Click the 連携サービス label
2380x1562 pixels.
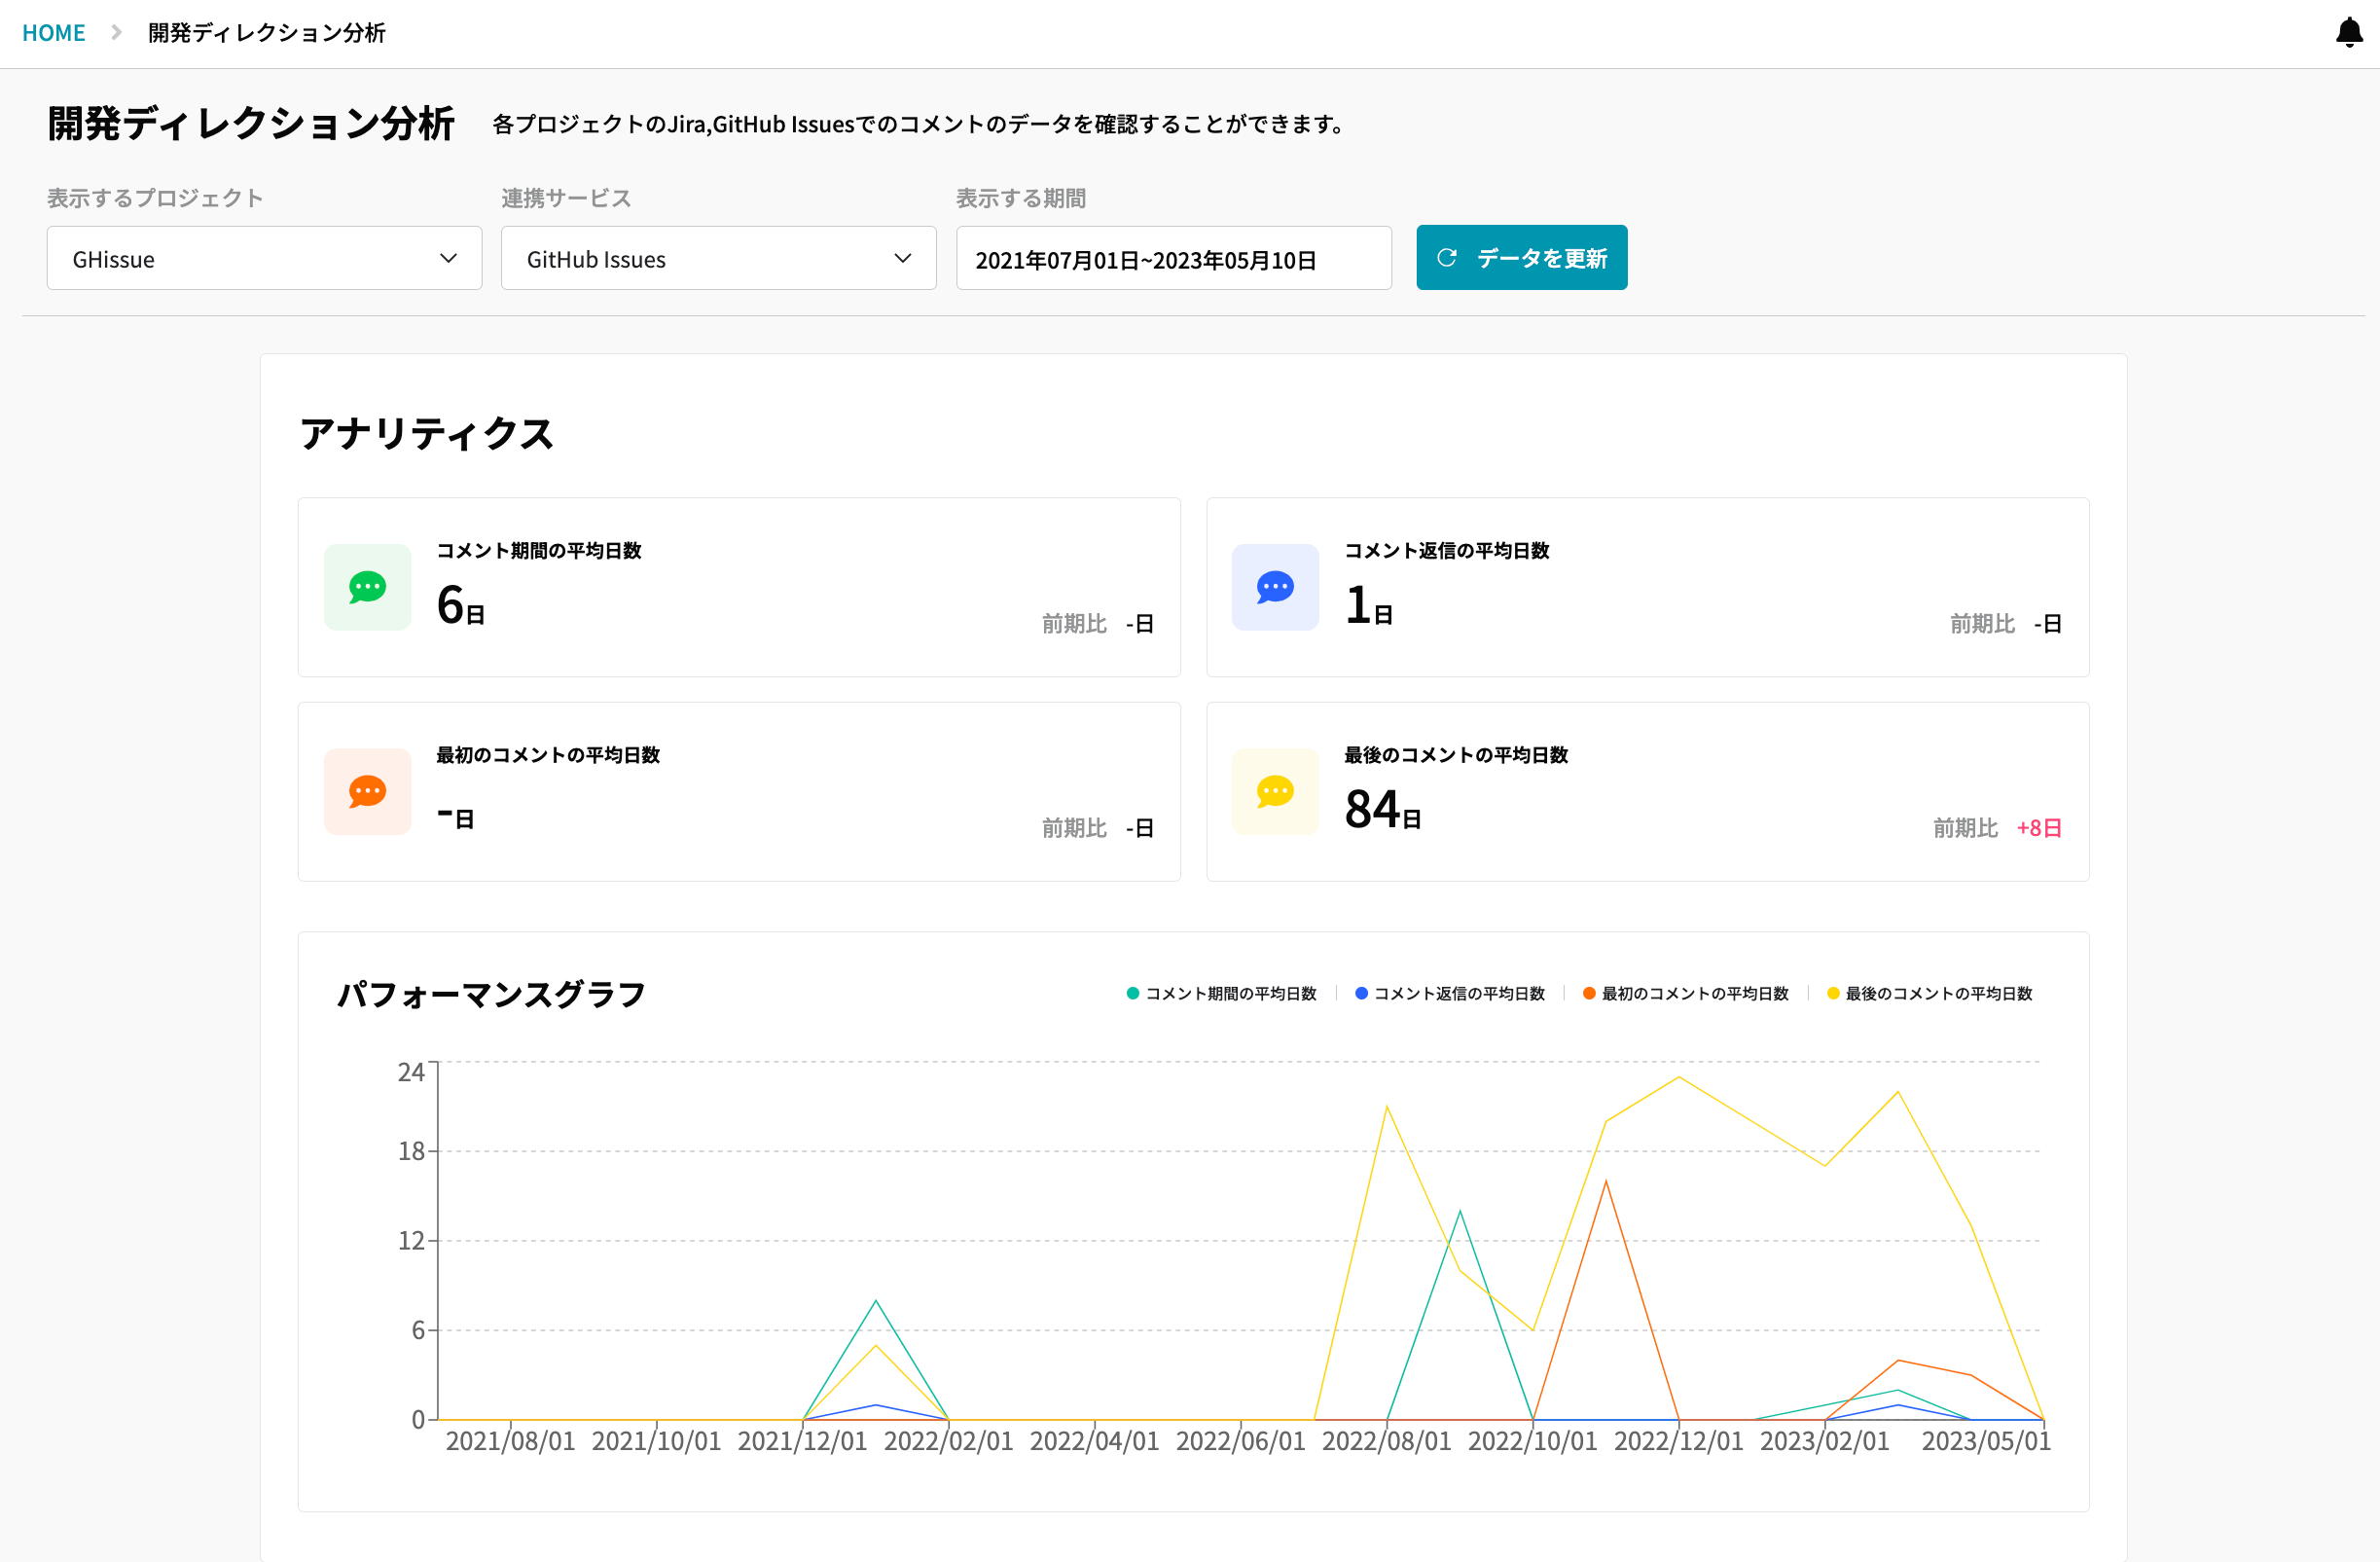click(566, 198)
